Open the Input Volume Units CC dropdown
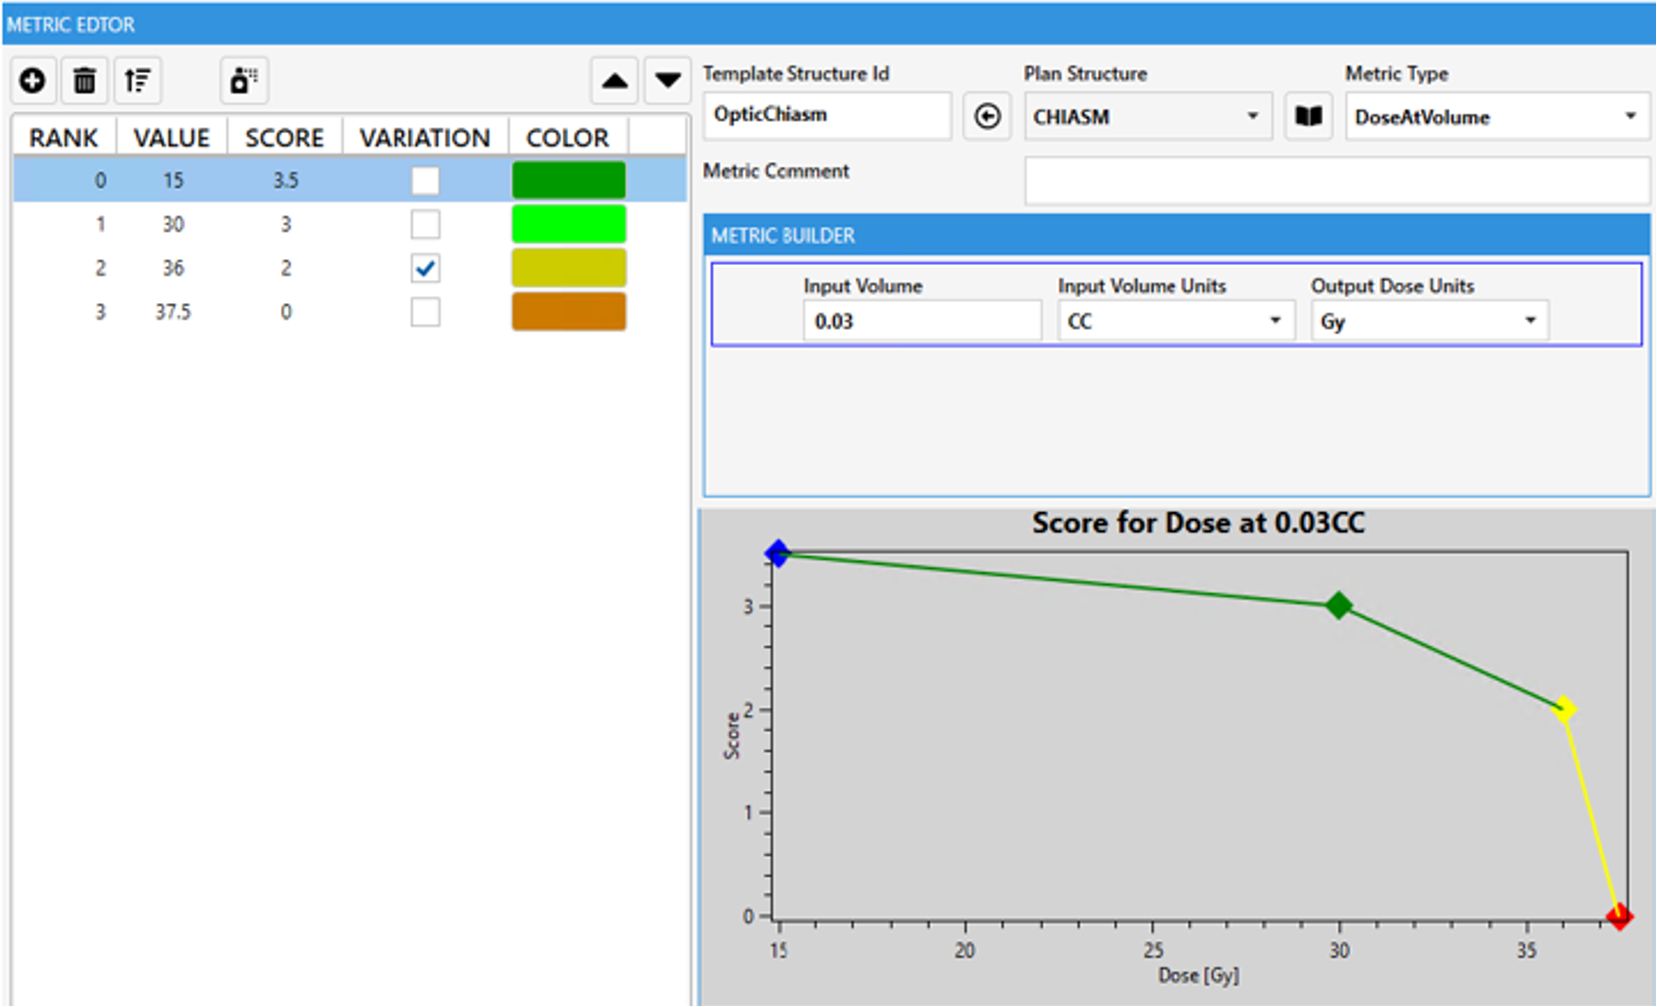This screenshot has height=1007, width=1657. [1175, 321]
